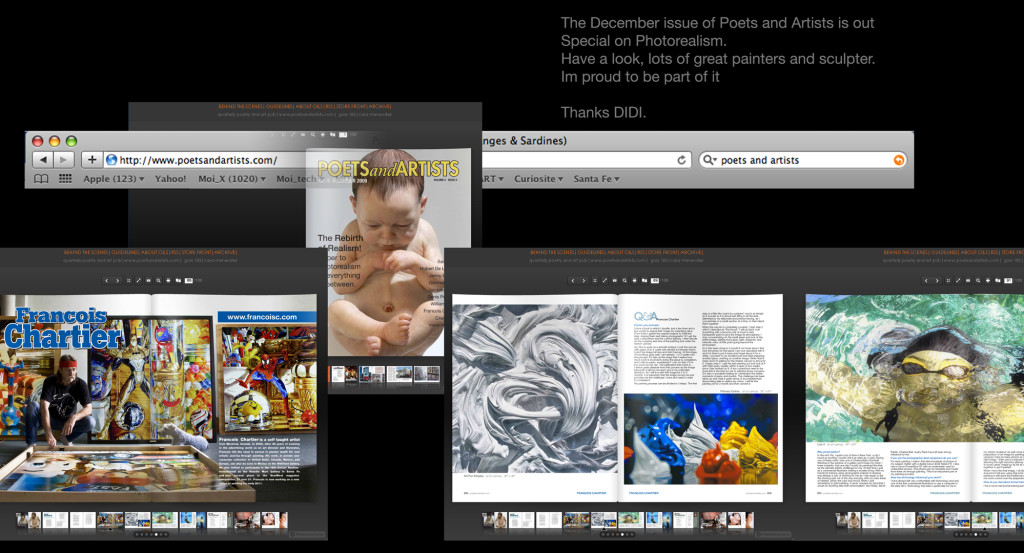Select swimmer spread thumbnail in Q&A viewer strip

click(x=632, y=520)
